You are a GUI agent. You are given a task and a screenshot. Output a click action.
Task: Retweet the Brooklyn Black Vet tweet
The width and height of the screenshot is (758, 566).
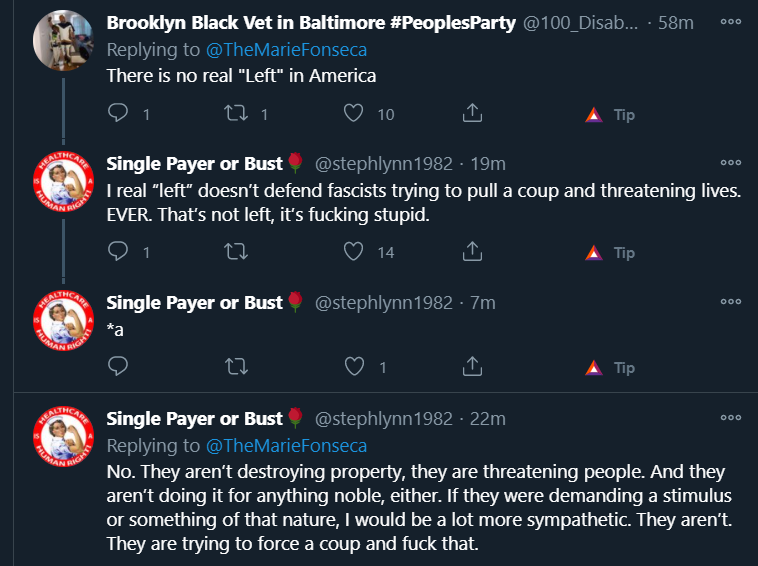[x=236, y=113]
